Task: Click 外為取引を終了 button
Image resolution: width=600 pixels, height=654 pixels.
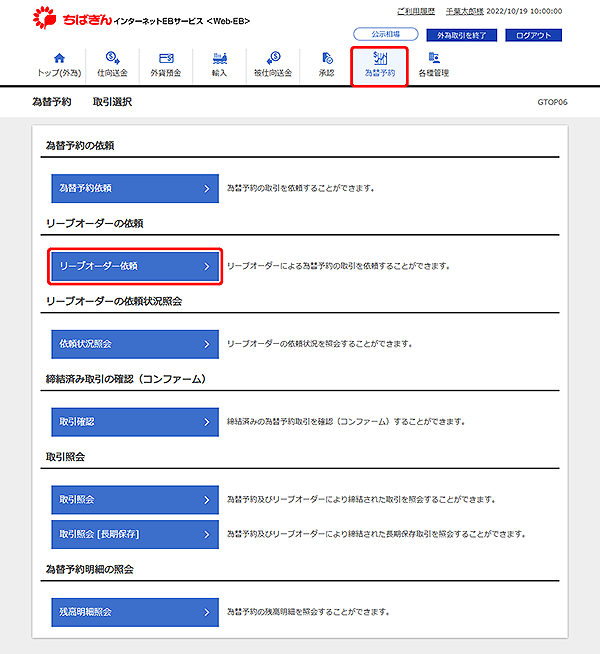Action: click(462, 35)
